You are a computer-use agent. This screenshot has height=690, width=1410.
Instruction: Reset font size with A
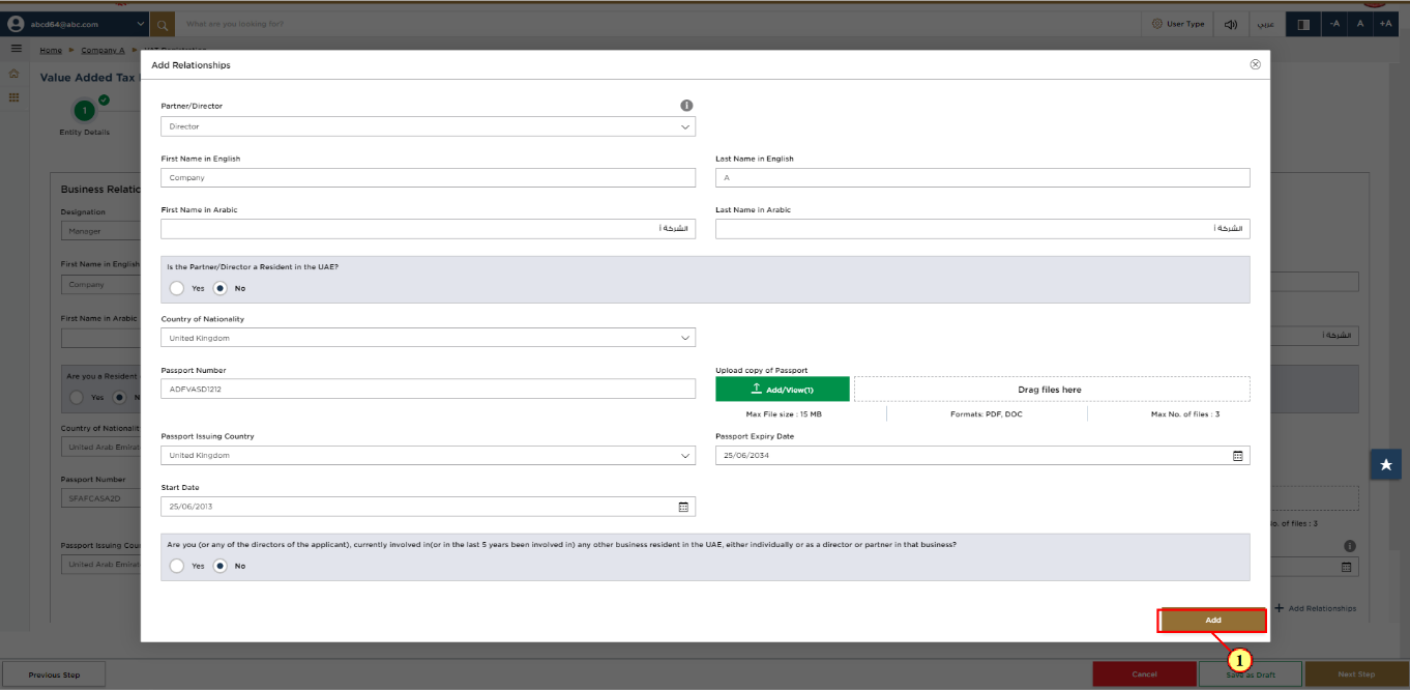(x=1360, y=24)
